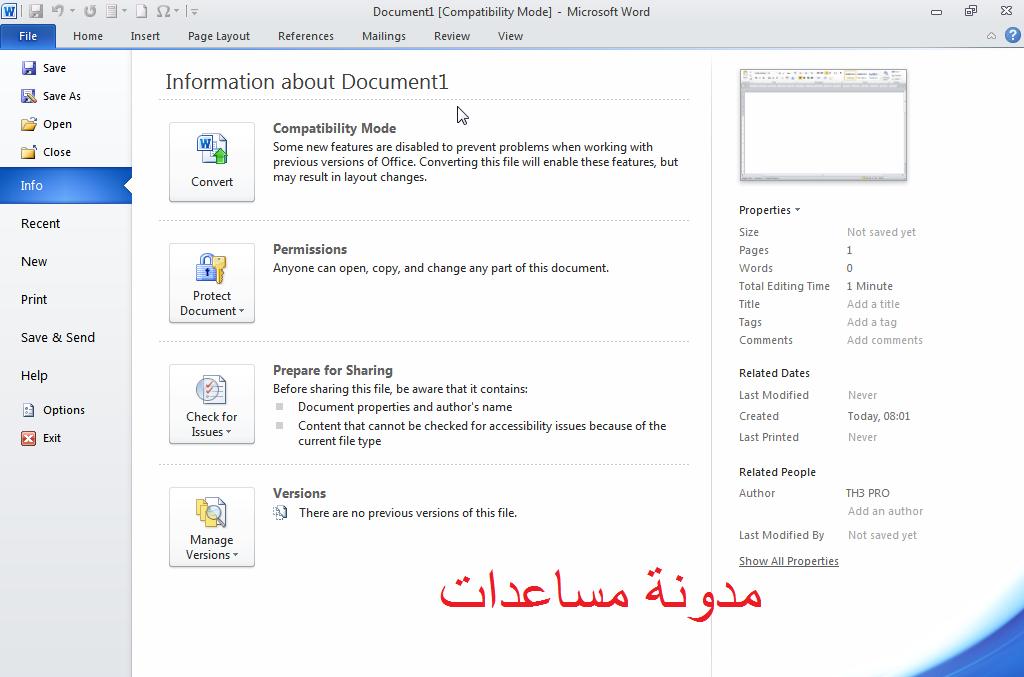This screenshot has height=677, width=1024.
Task: Open the References tab
Action: (306, 36)
